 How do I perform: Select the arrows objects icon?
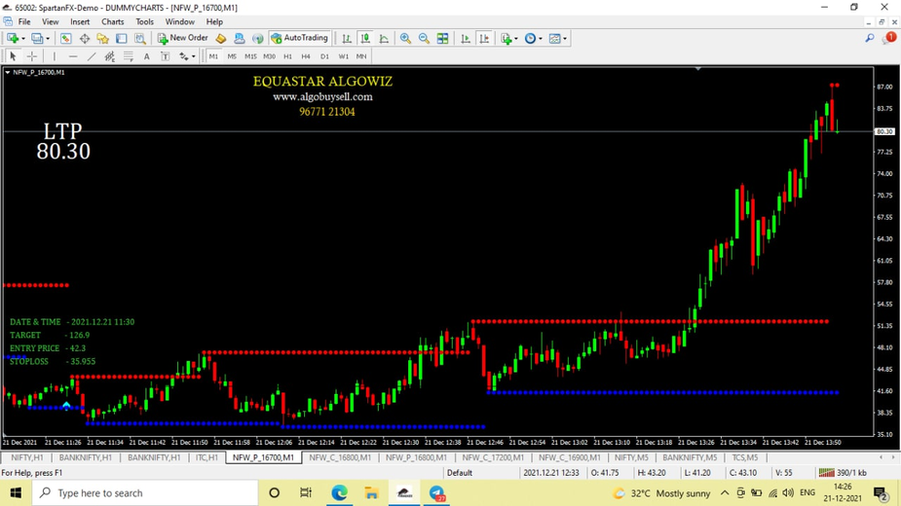click(x=183, y=56)
